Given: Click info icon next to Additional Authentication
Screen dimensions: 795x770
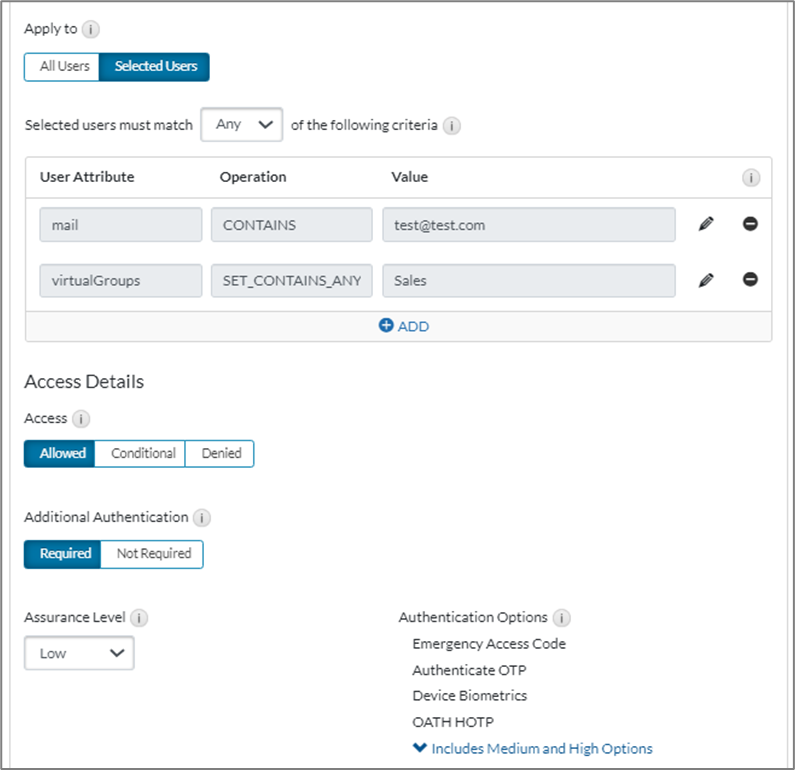Looking at the screenshot, I should [x=202, y=518].
